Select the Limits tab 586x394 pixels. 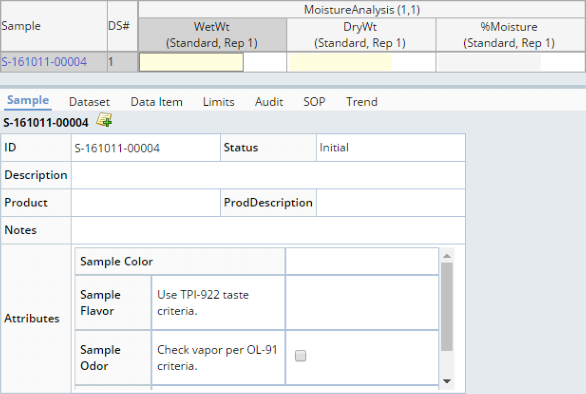[x=219, y=102]
